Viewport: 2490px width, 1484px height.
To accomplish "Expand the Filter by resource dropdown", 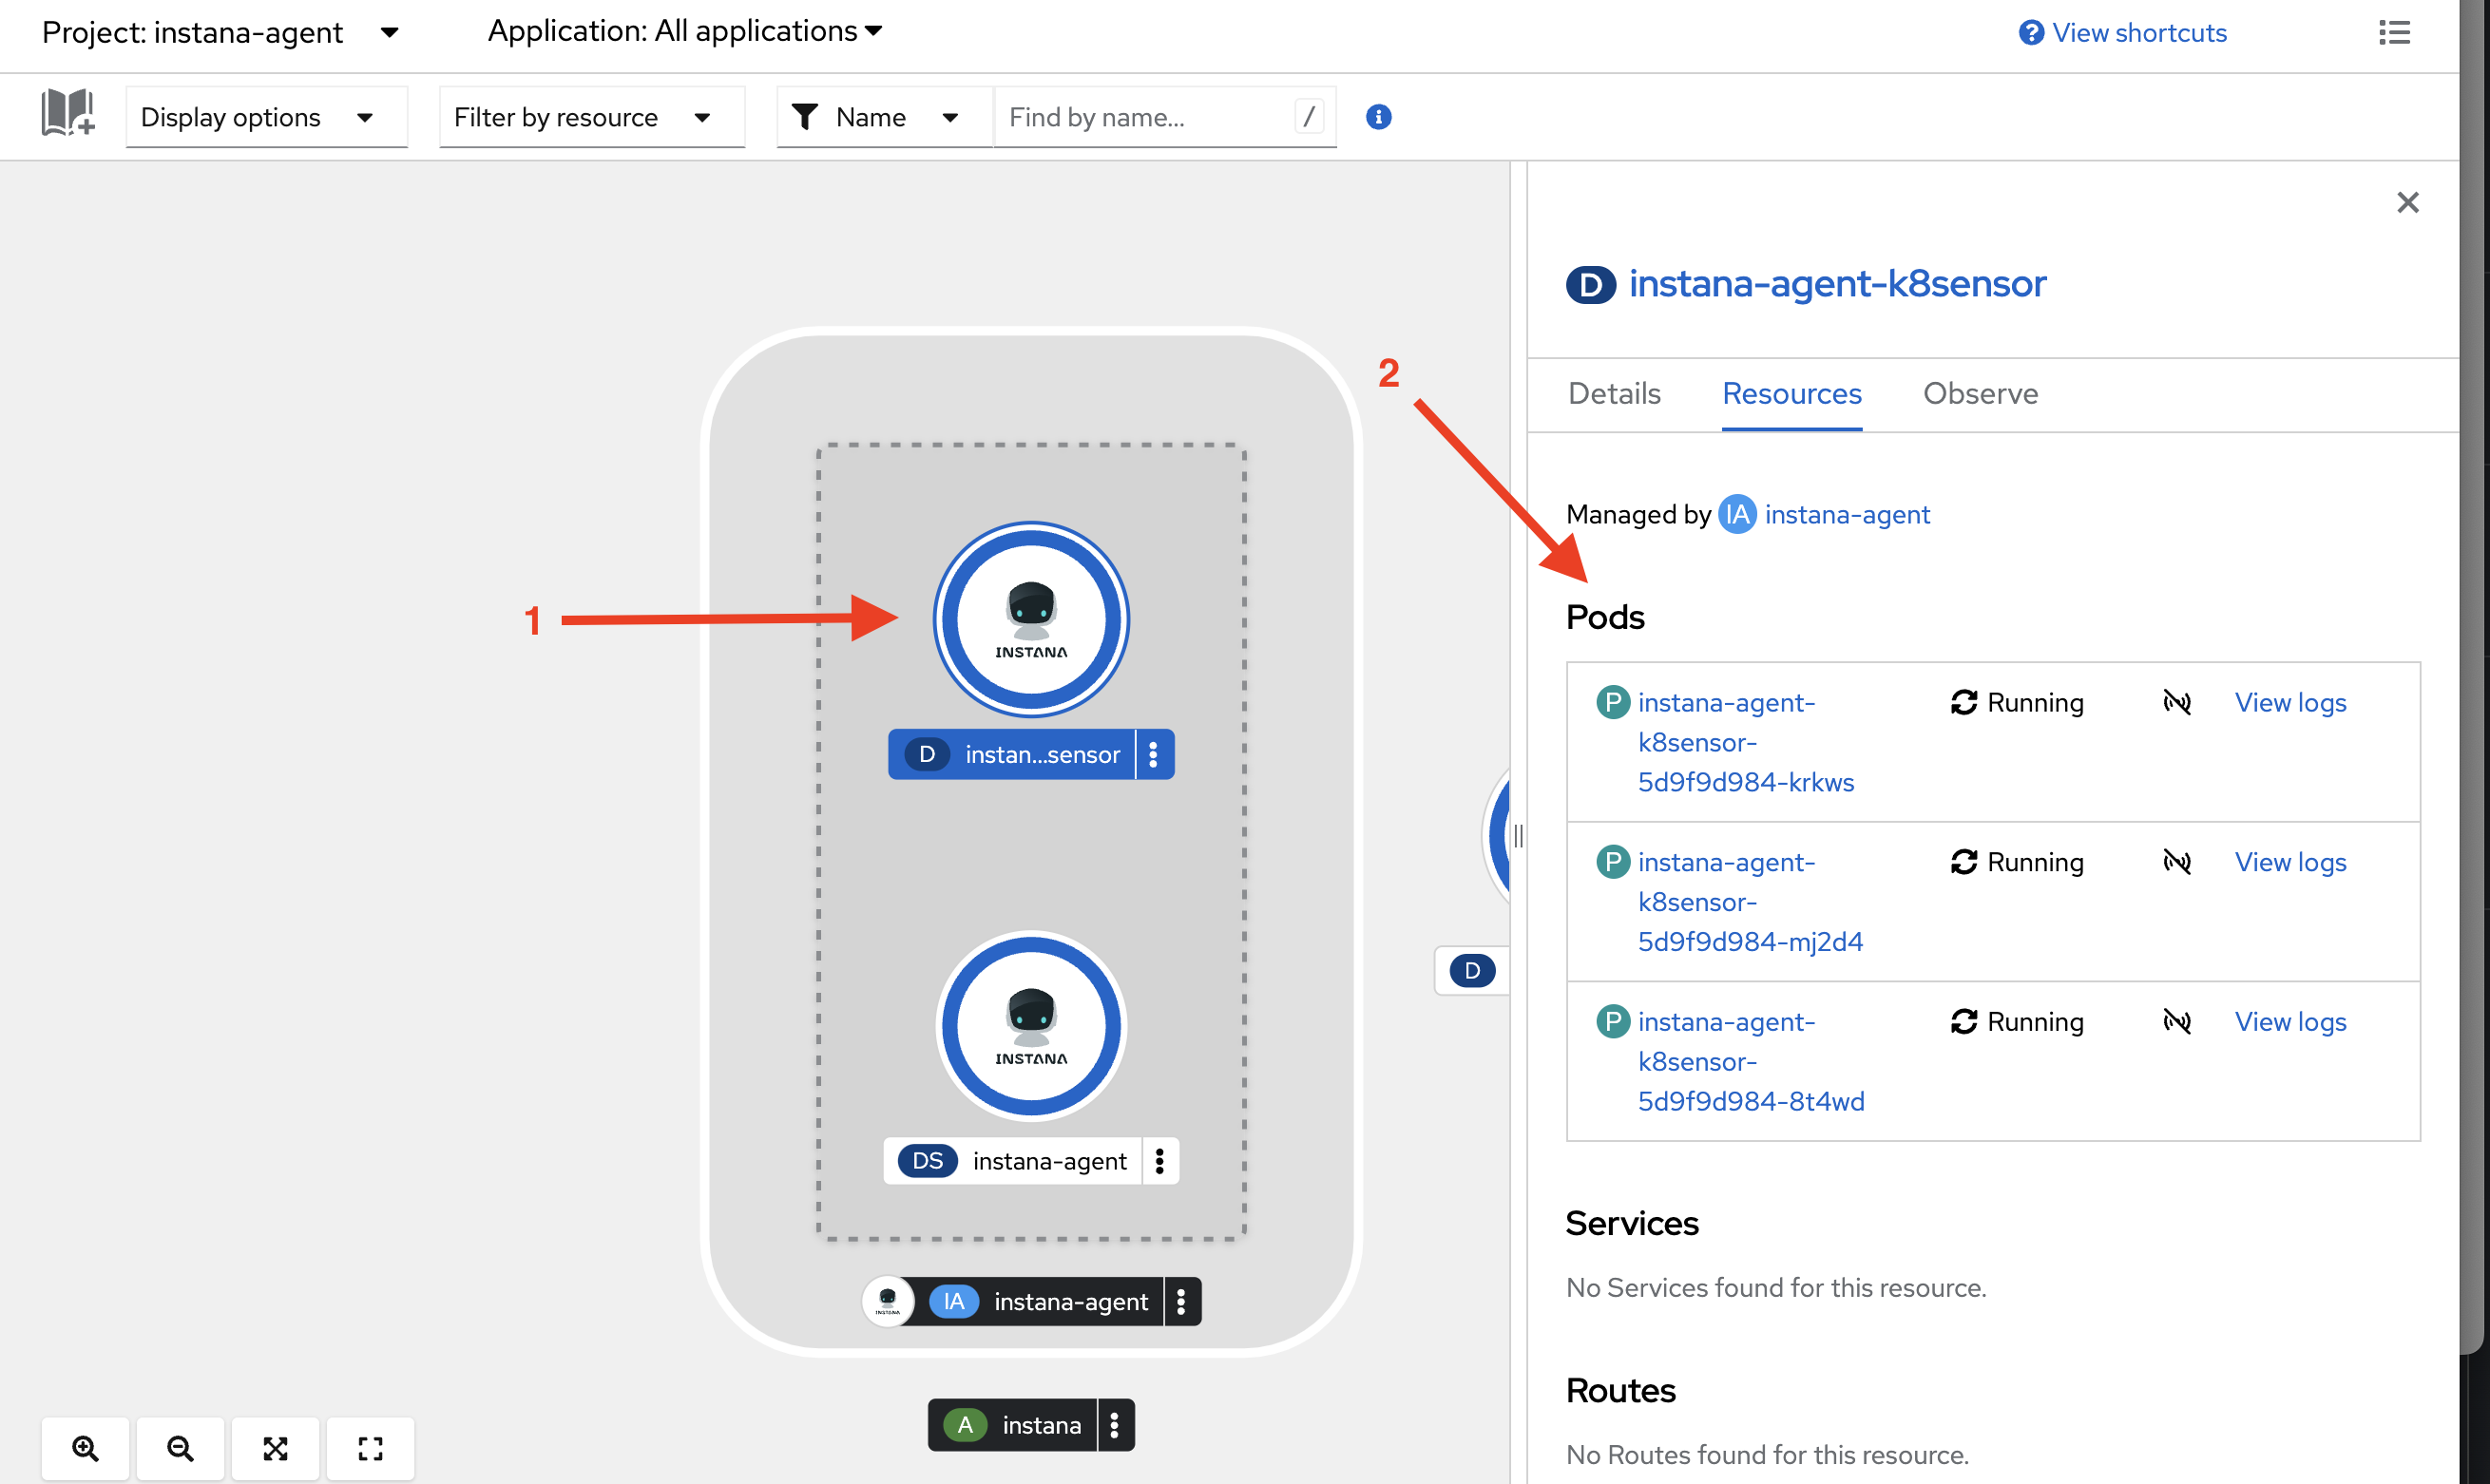I will (x=592, y=117).
